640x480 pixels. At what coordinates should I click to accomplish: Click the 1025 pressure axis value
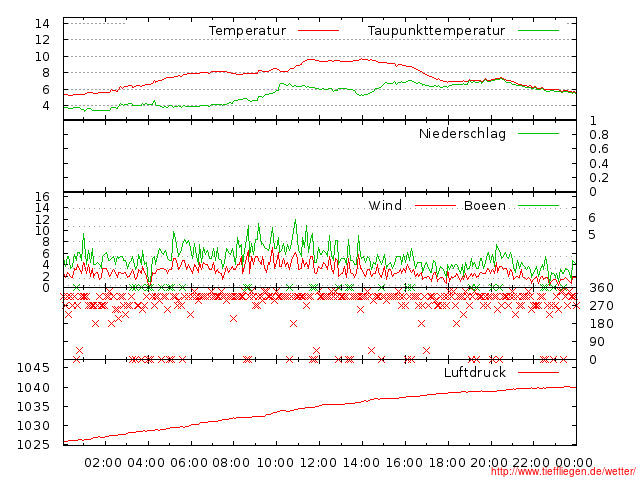(x=33, y=444)
